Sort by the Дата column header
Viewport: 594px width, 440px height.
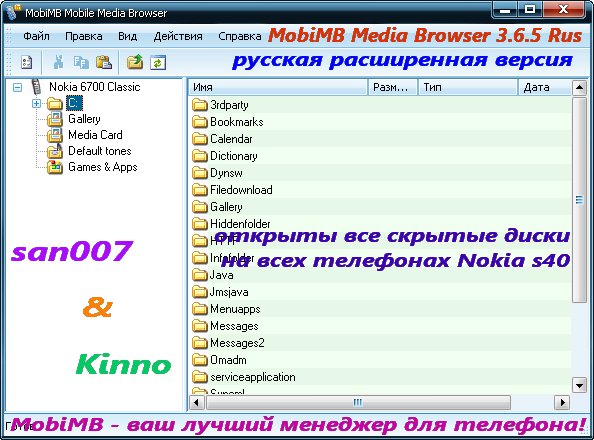click(x=544, y=88)
